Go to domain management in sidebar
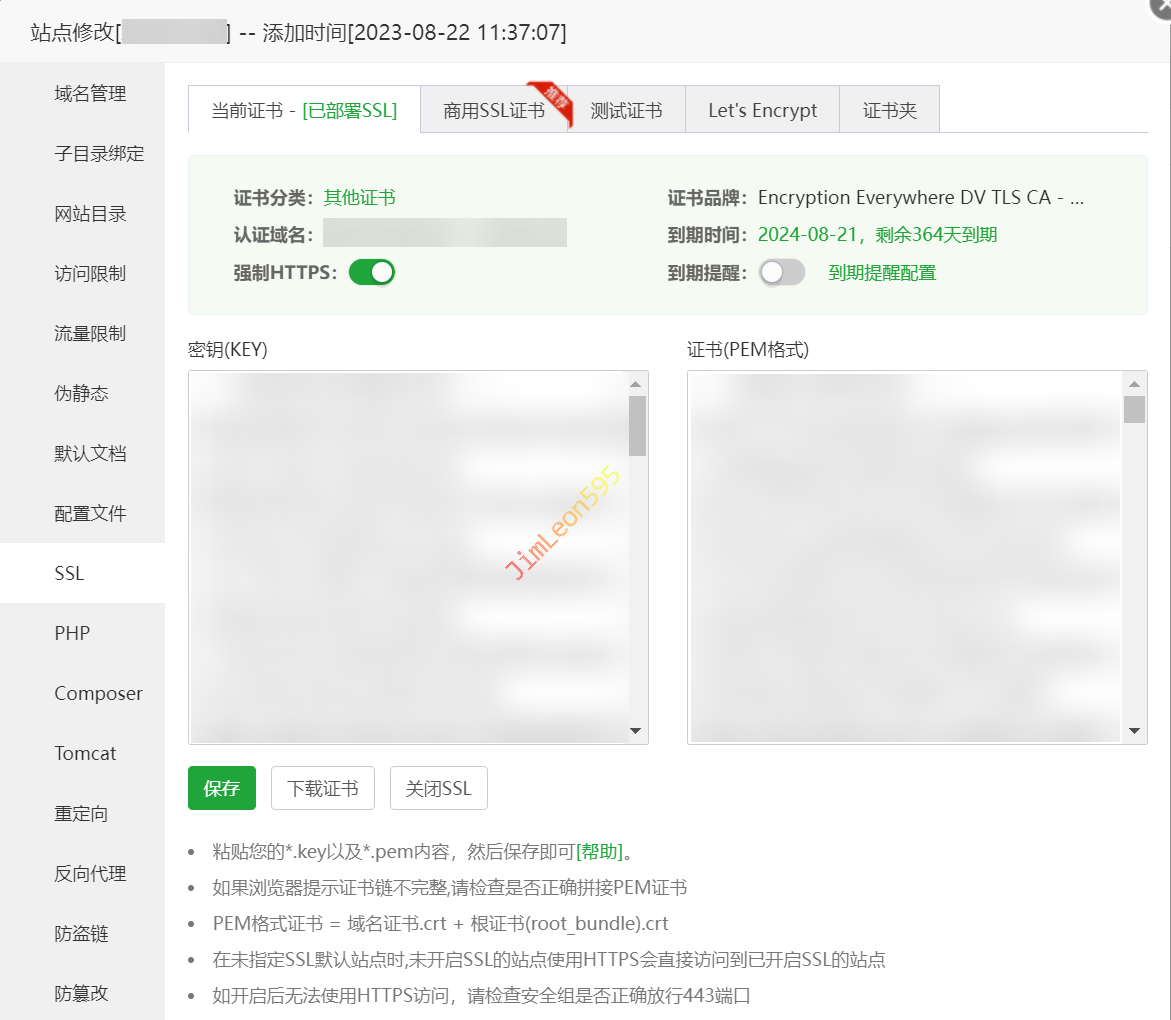 [x=90, y=93]
